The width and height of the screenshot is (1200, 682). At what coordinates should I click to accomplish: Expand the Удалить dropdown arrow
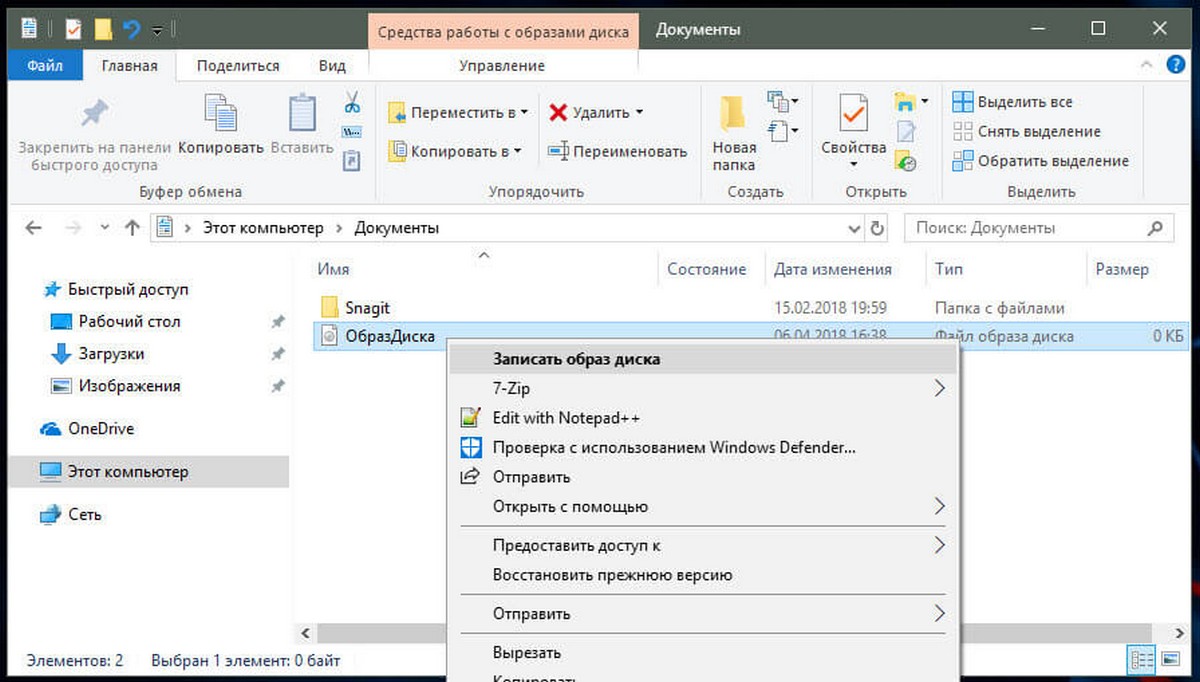coord(639,113)
